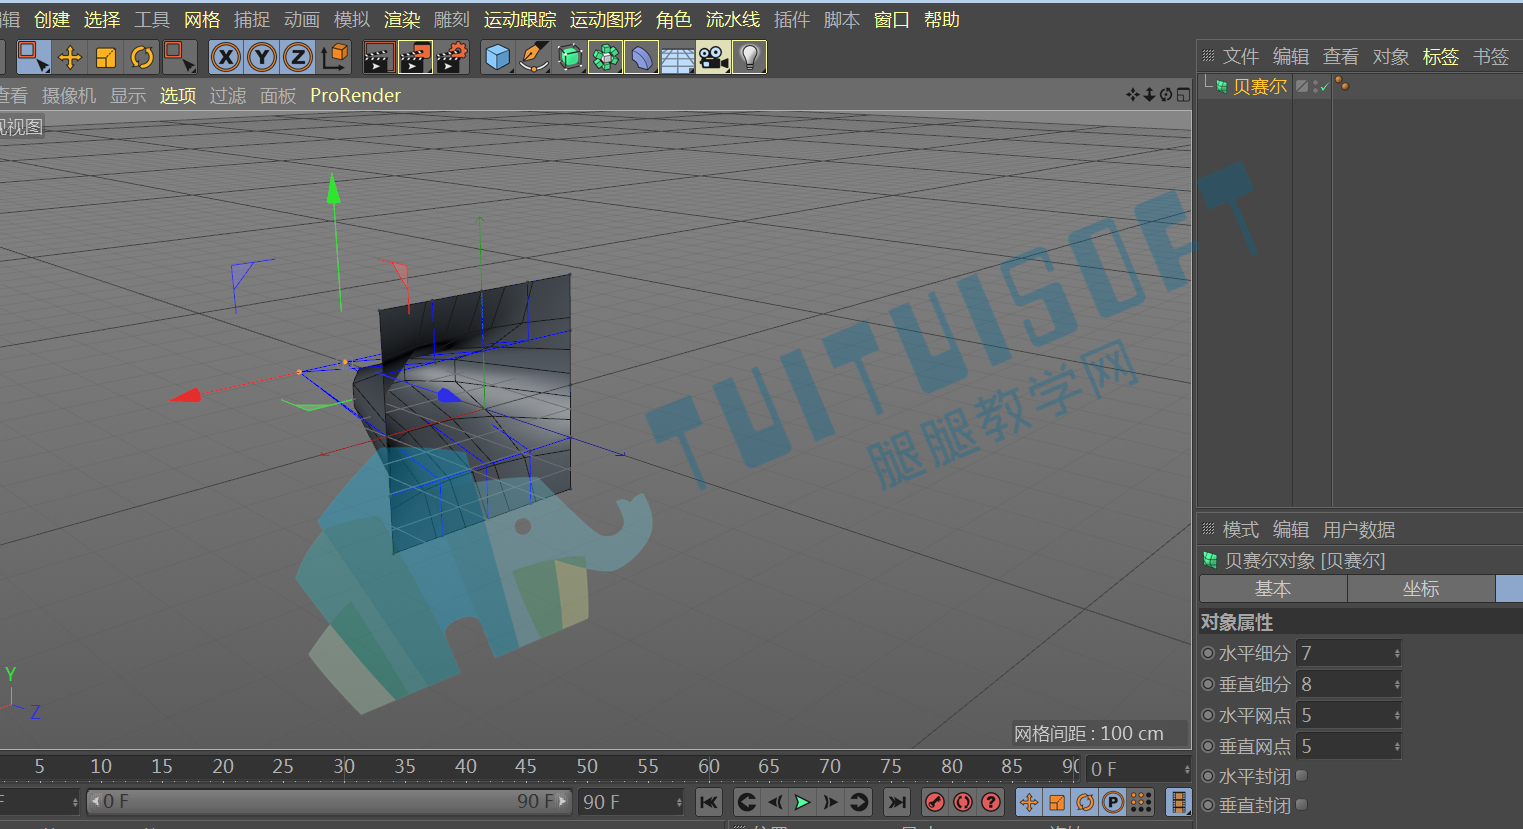Click frame 50 on the timeline ruler
The height and width of the screenshot is (829, 1523).
[587, 766]
